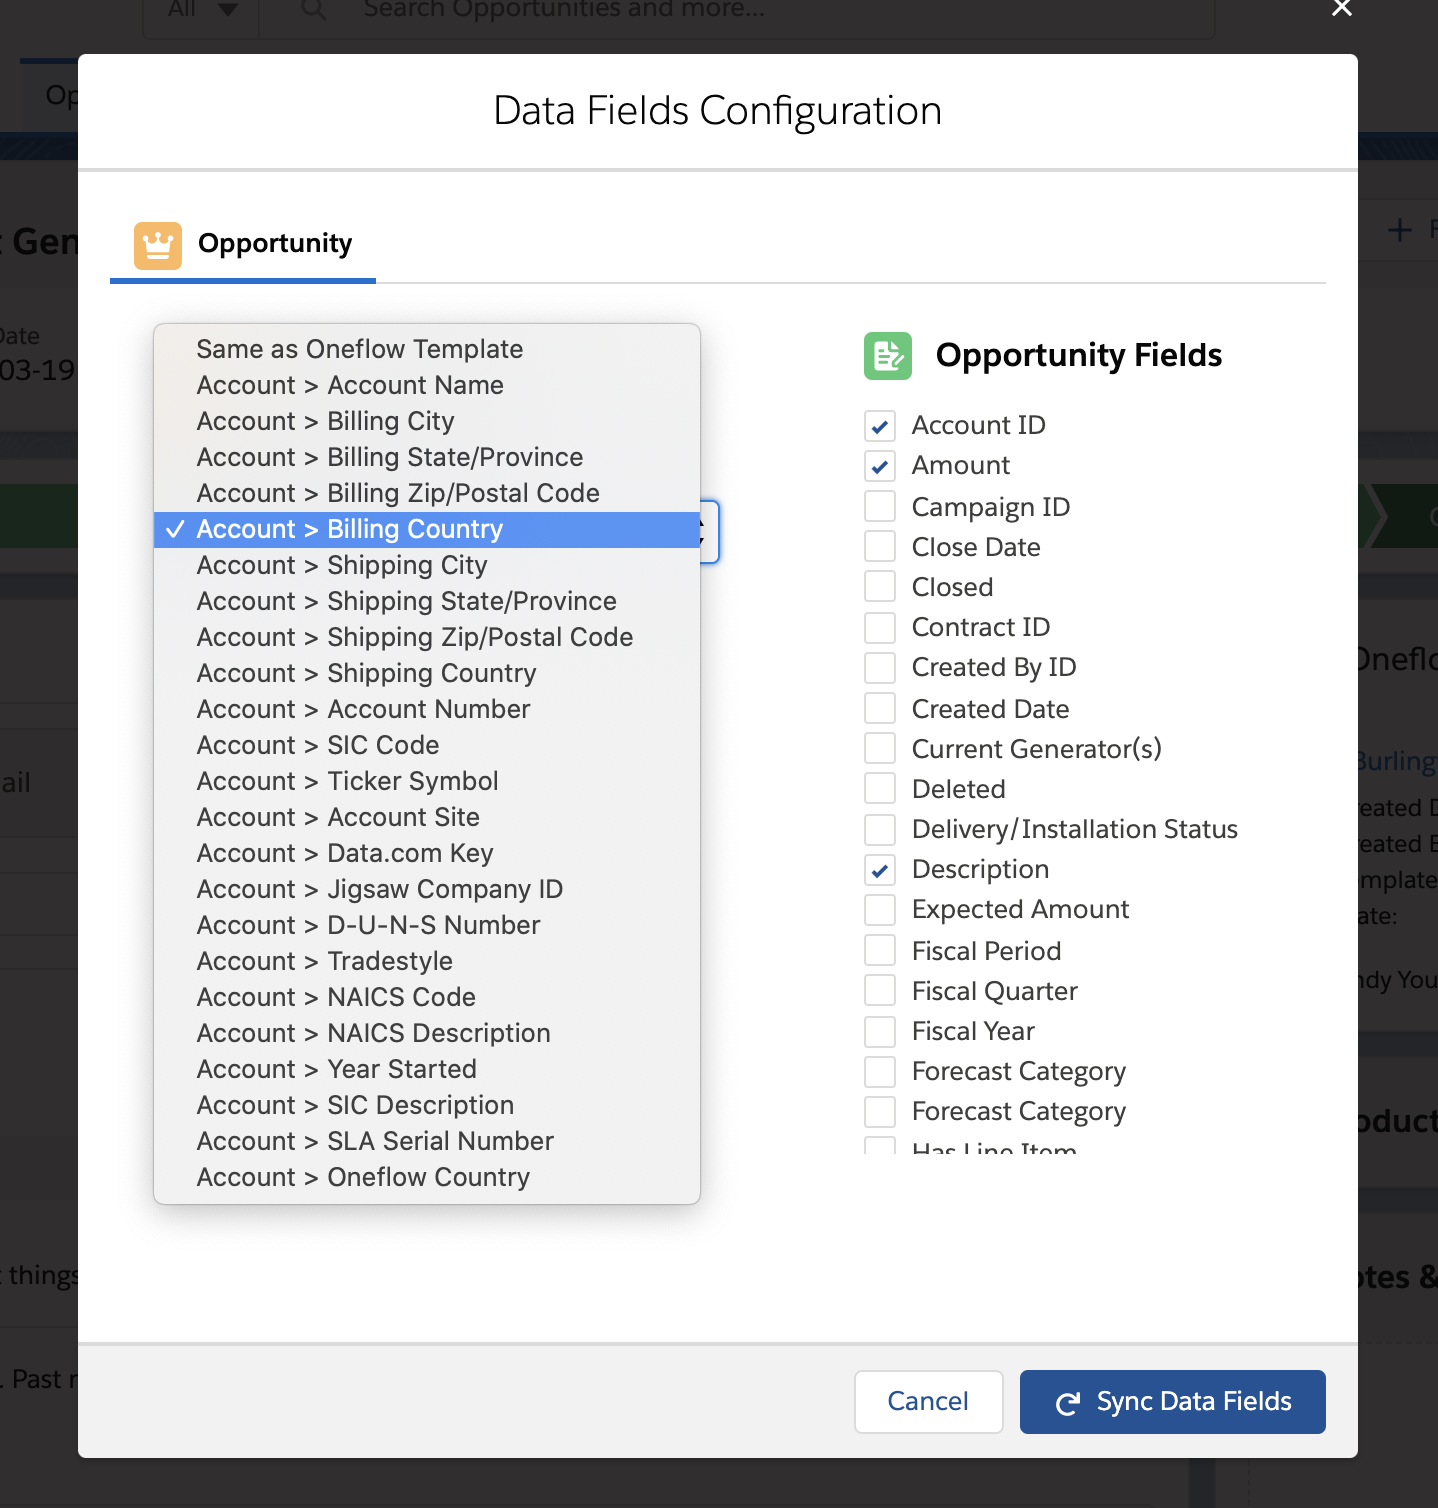Click the search magnifier icon
The width and height of the screenshot is (1438, 1508).
tap(313, 10)
